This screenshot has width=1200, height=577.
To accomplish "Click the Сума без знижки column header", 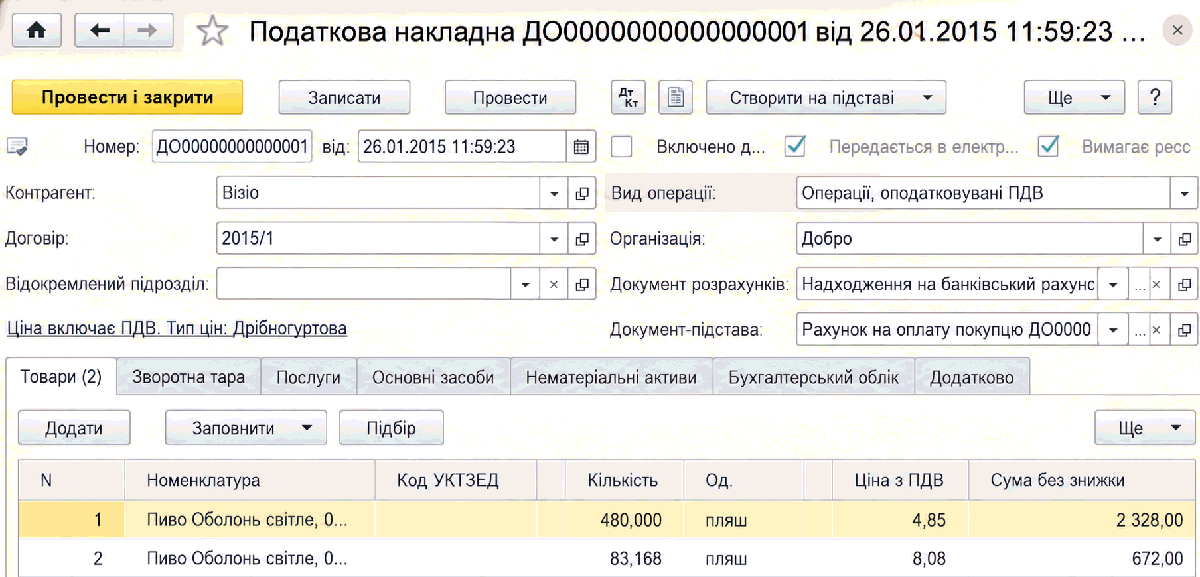I will point(1084,480).
